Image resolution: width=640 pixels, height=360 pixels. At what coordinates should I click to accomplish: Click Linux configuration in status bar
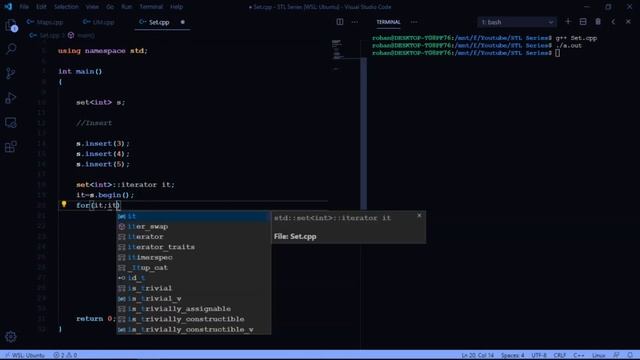(598, 355)
